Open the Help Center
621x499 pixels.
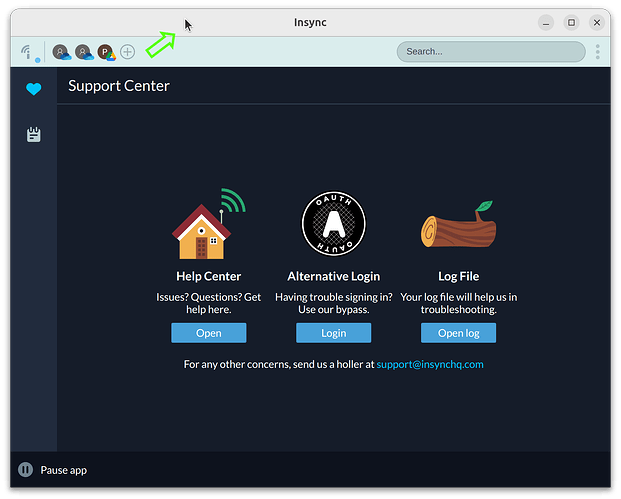point(209,333)
